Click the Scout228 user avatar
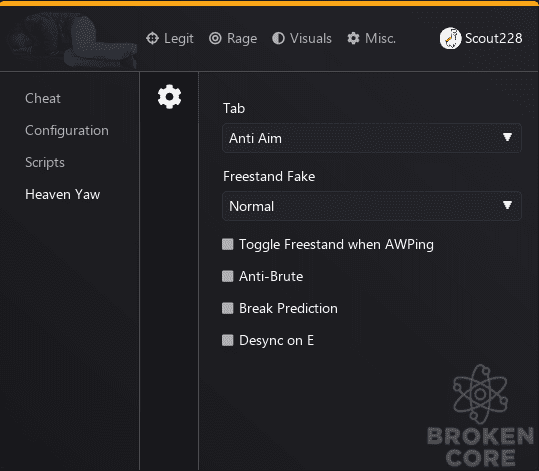This screenshot has width=539, height=471. point(450,38)
